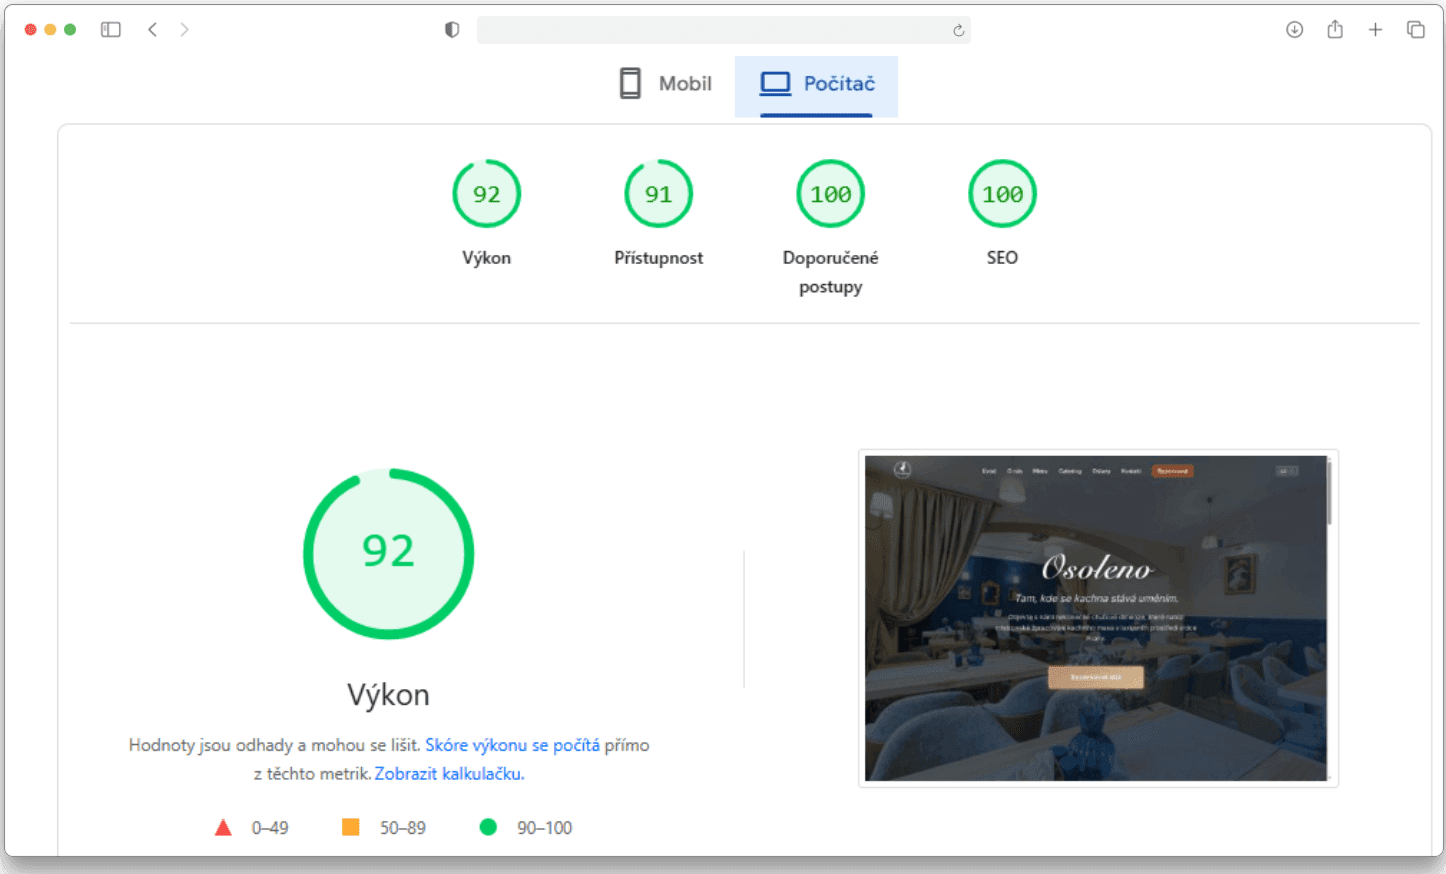1446x874 pixels.
Task: Click the forward navigation arrow
Action: 184,30
